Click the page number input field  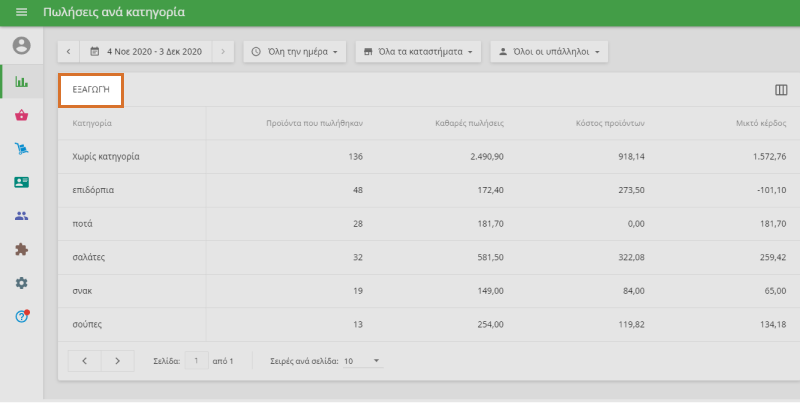click(197, 360)
